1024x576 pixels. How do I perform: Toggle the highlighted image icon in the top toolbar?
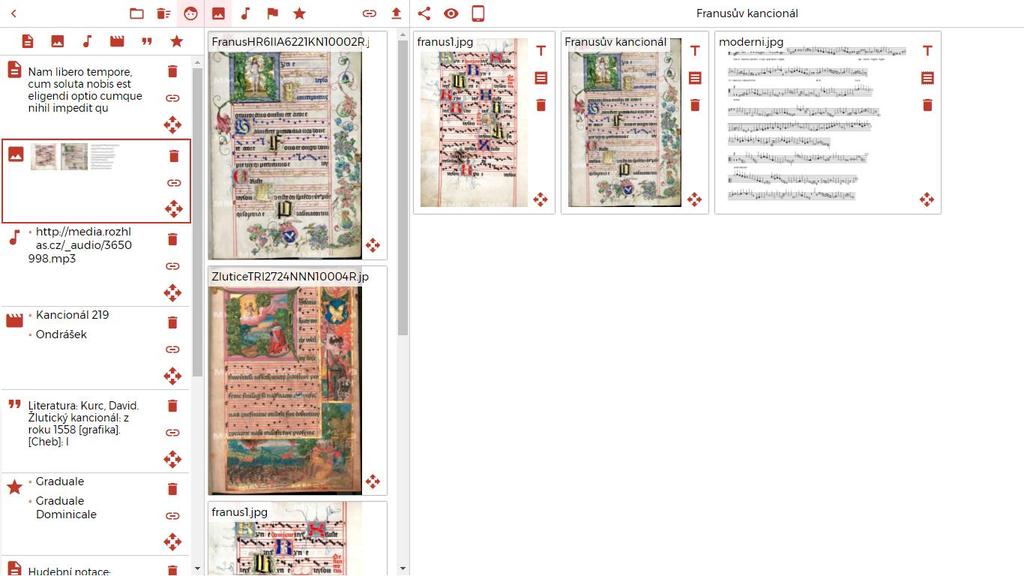coord(218,13)
